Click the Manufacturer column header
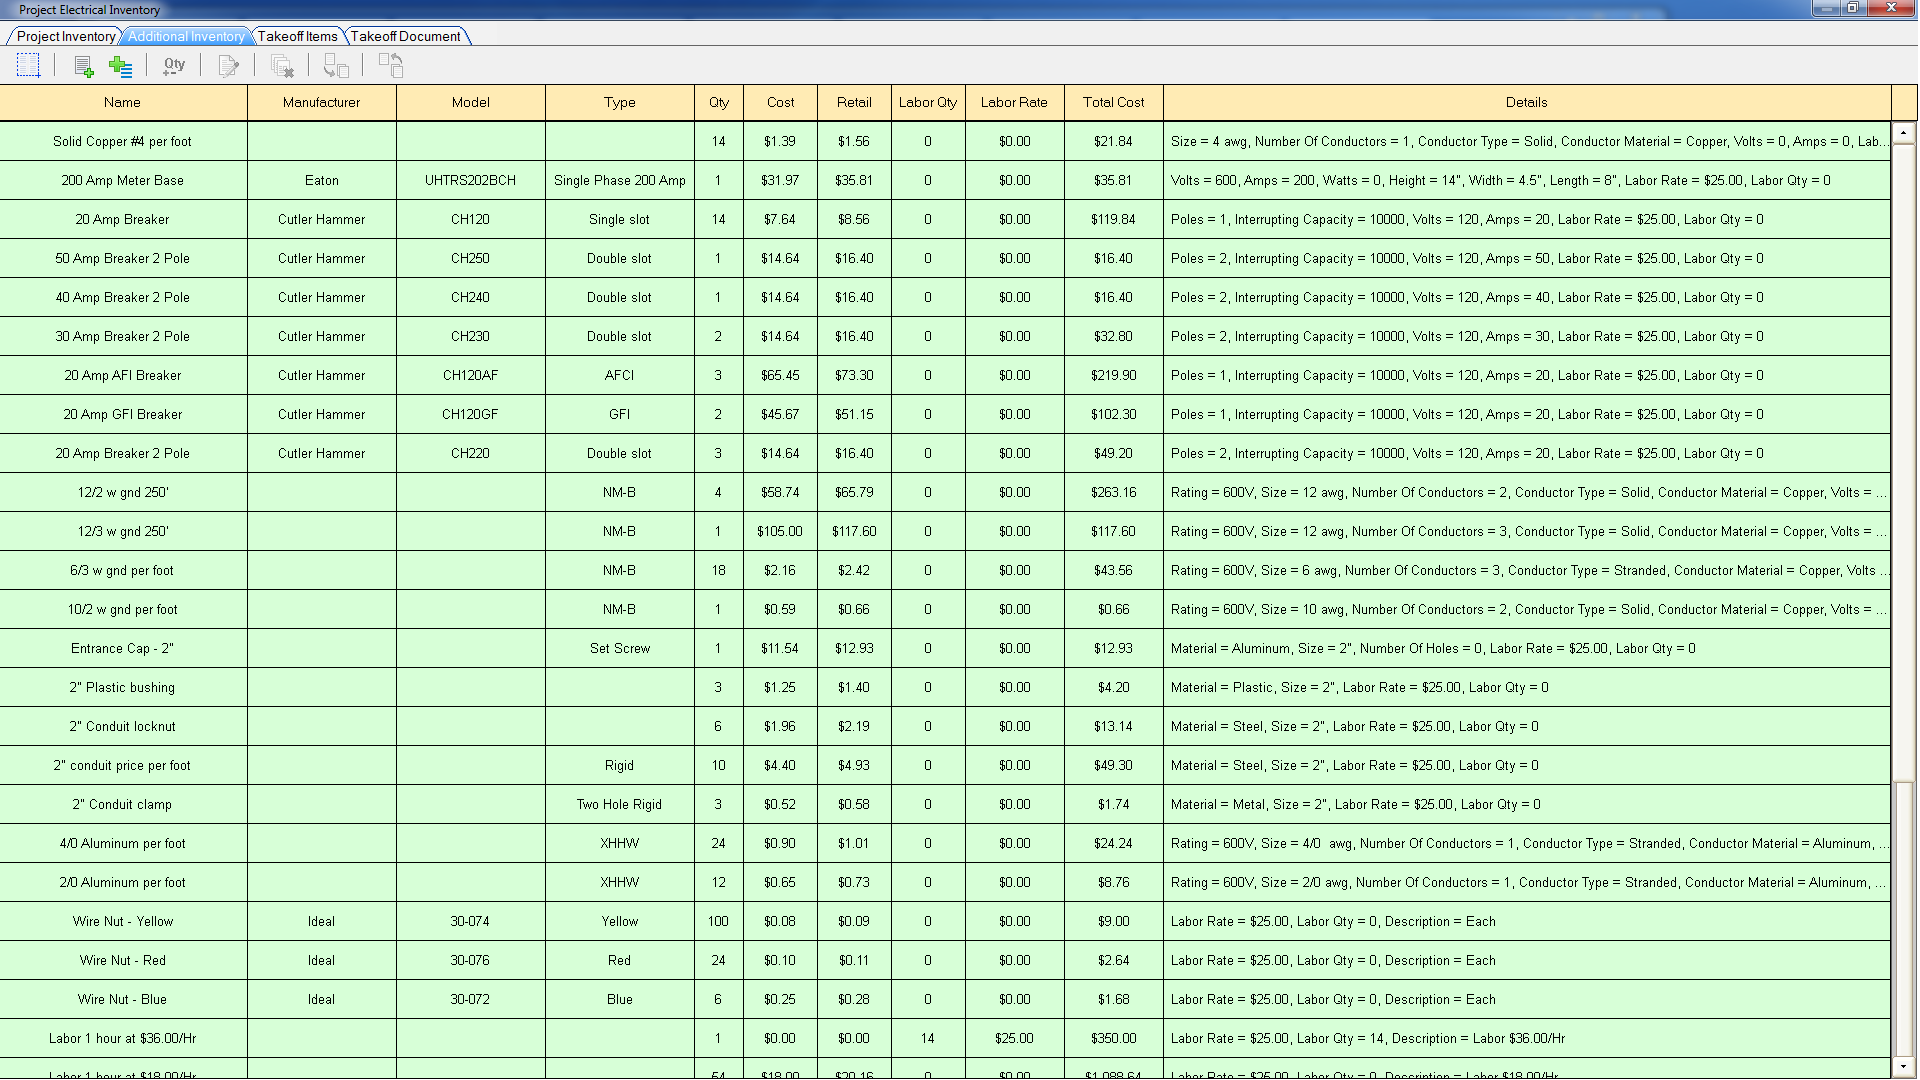 [321, 102]
